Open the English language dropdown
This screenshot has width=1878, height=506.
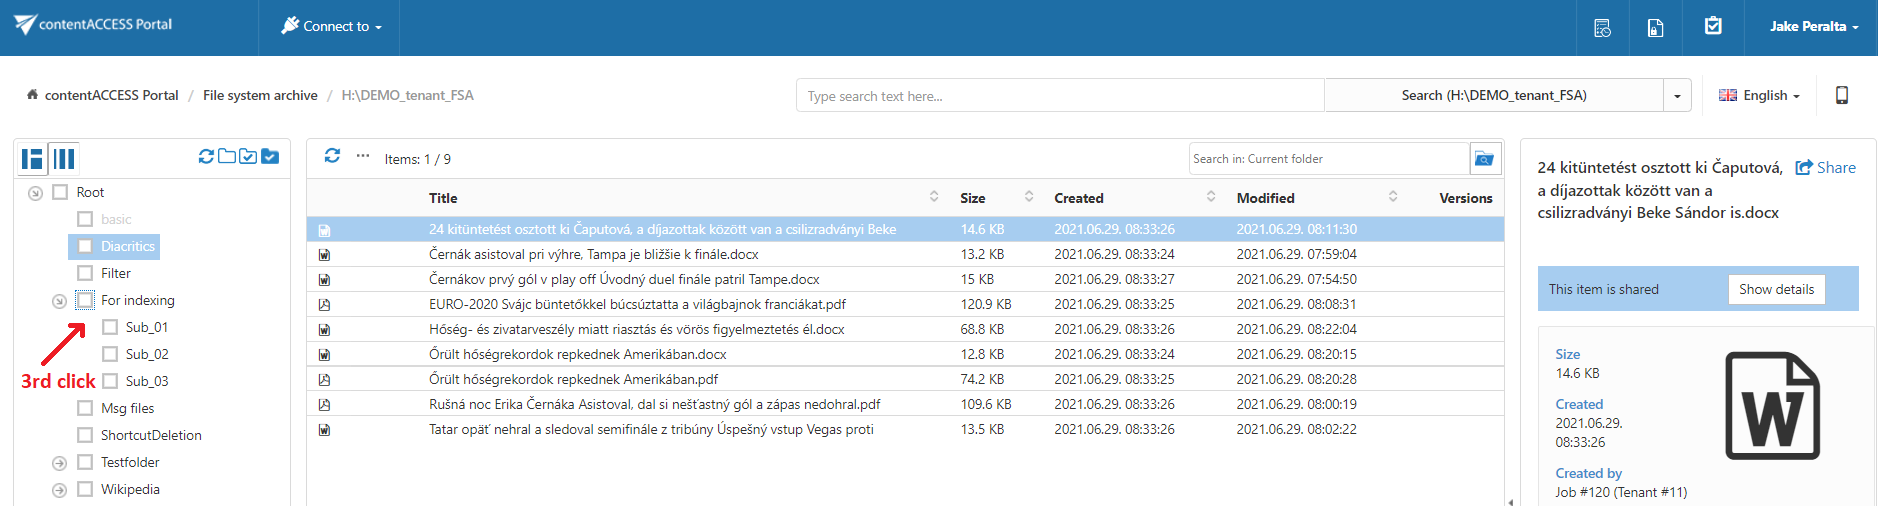(1759, 96)
